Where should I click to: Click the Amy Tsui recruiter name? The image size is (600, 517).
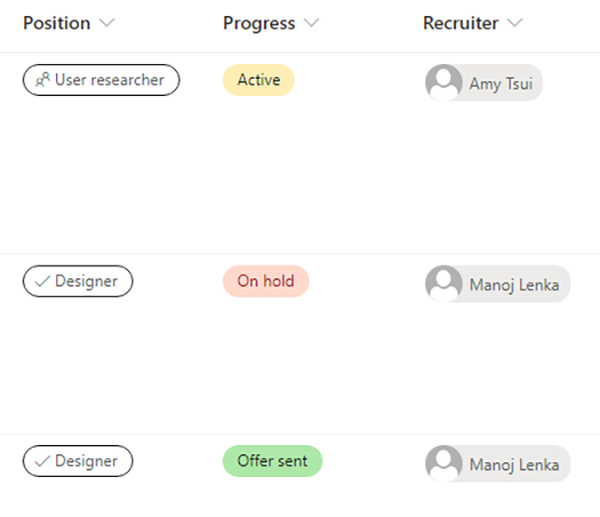pyautogui.click(x=501, y=83)
